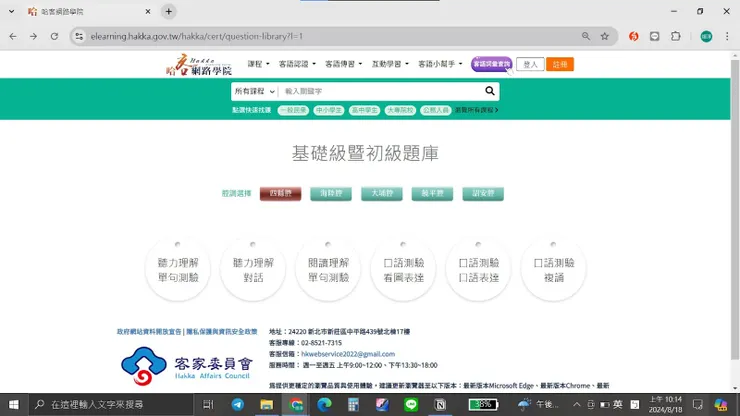Click the purple 客語詞彙查詢 button

point(491,64)
